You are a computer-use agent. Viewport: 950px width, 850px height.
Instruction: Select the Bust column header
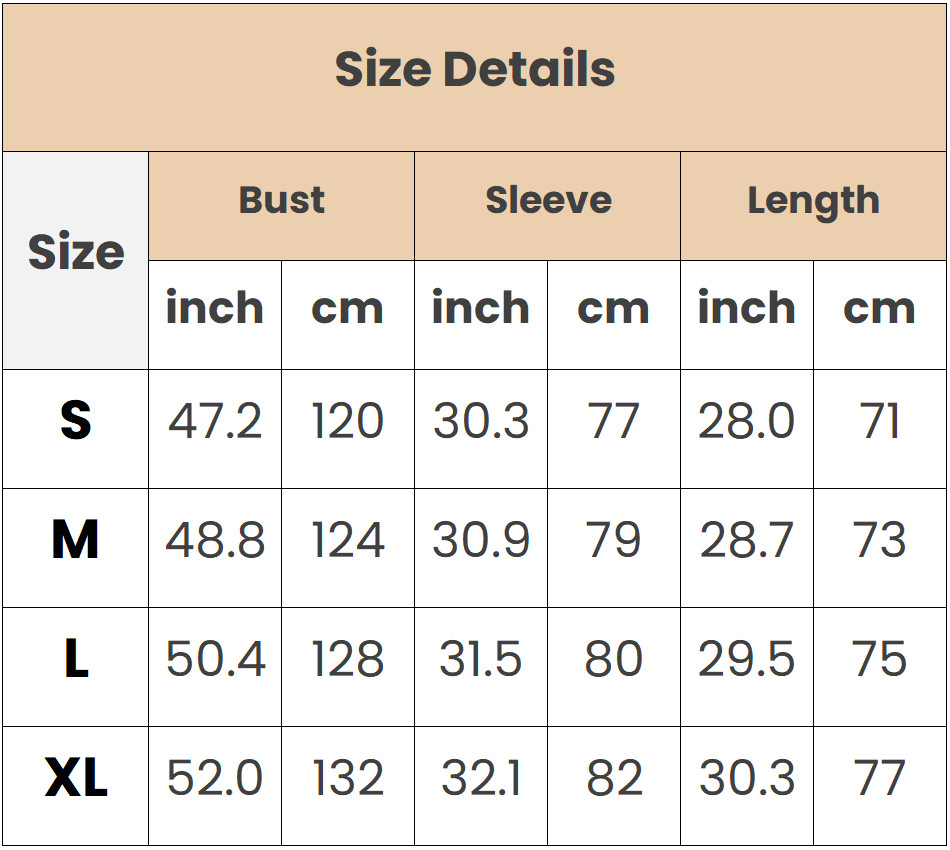[281, 201]
